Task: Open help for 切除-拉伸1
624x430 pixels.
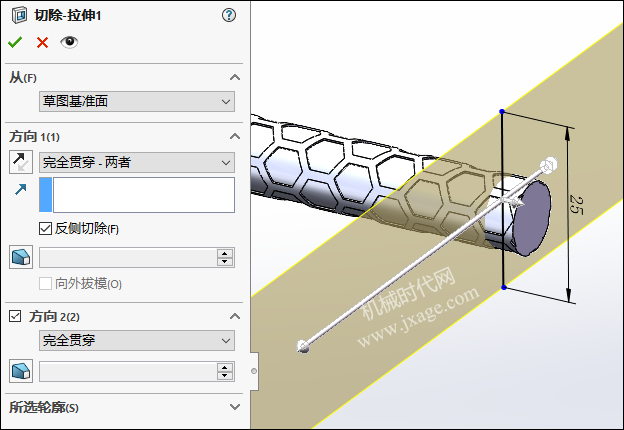Action: (x=229, y=16)
